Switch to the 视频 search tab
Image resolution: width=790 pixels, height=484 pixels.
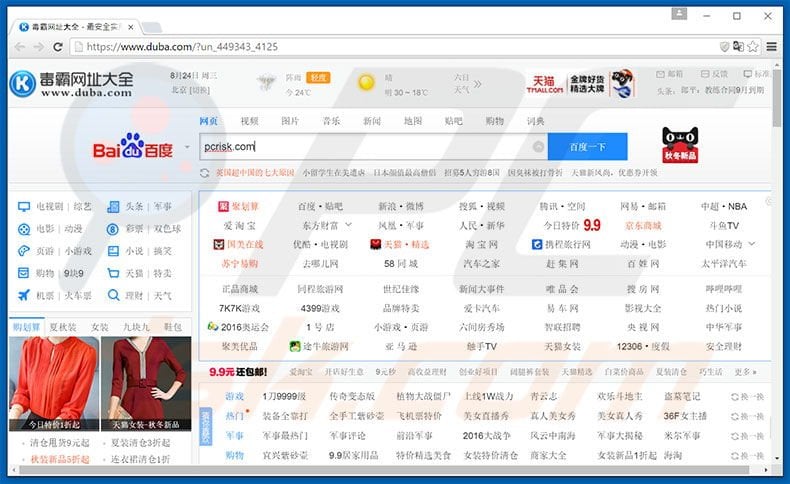pos(249,121)
